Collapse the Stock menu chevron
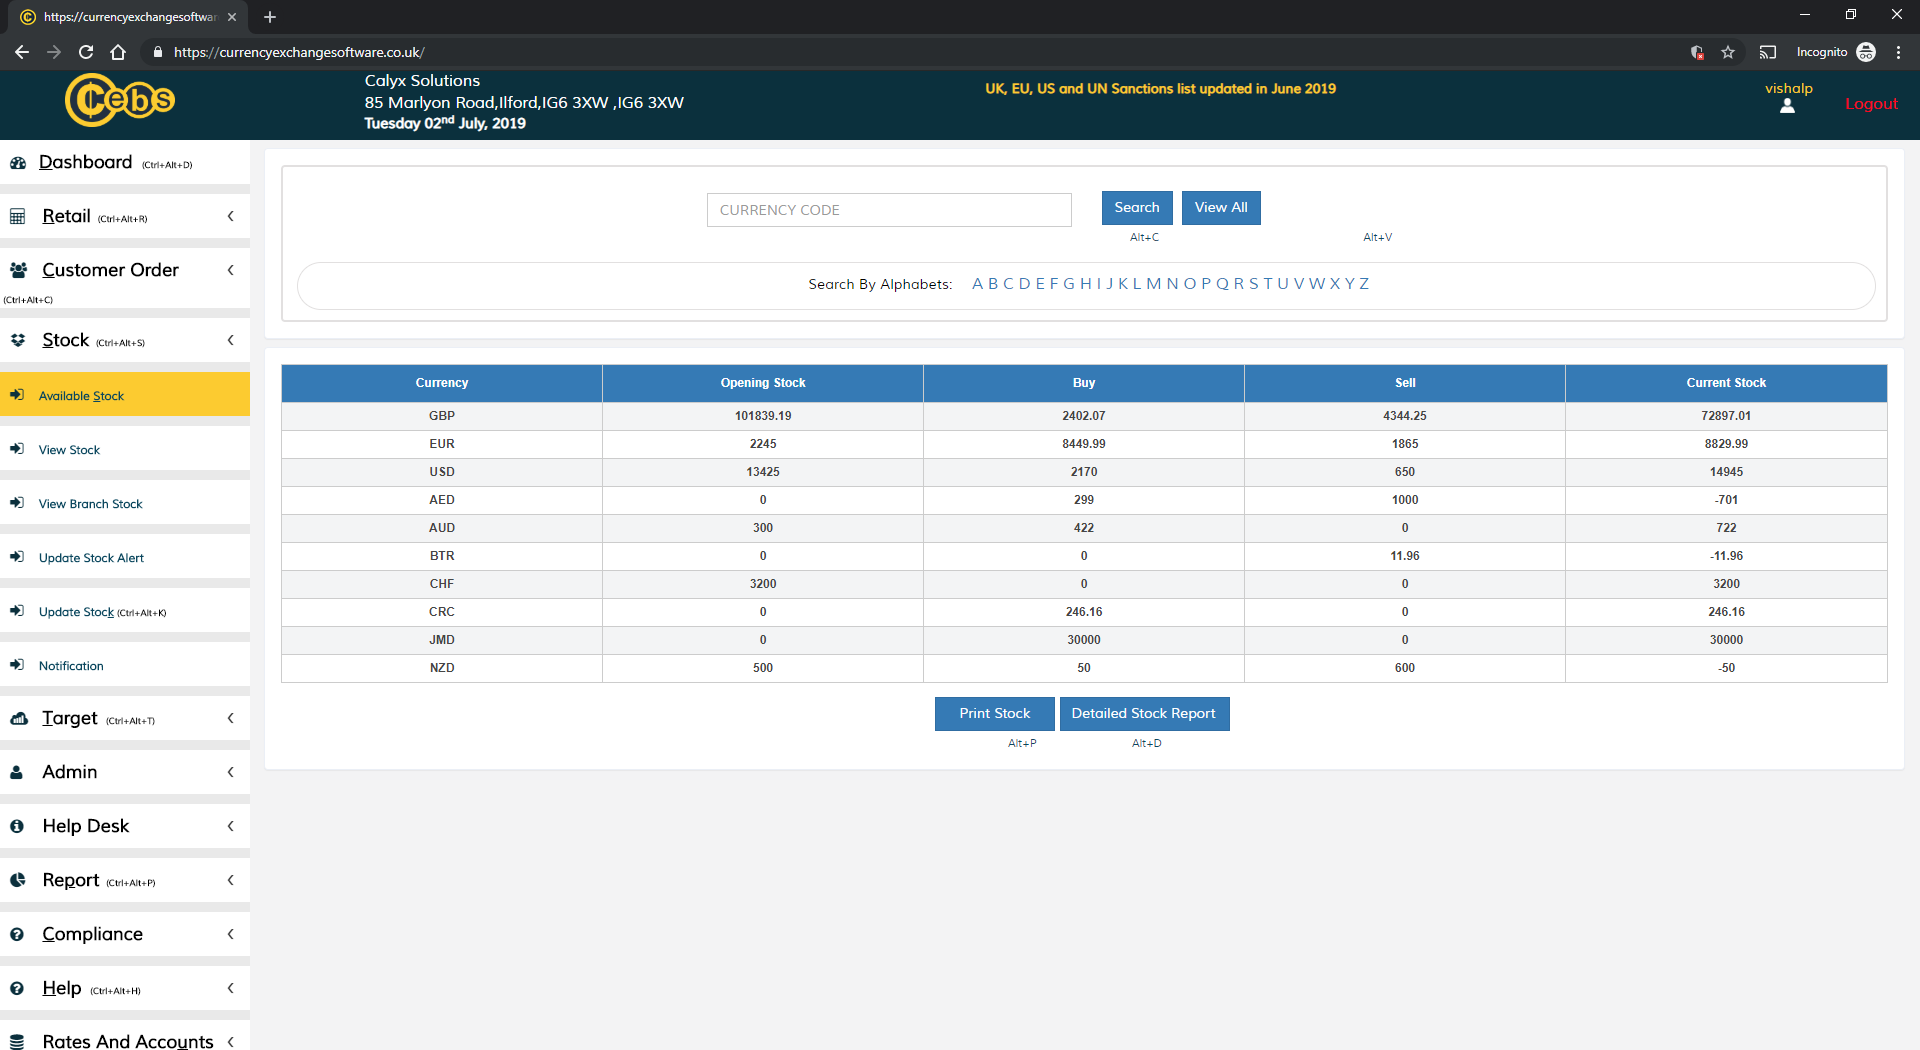The image size is (1920, 1050). coord(231,341)
